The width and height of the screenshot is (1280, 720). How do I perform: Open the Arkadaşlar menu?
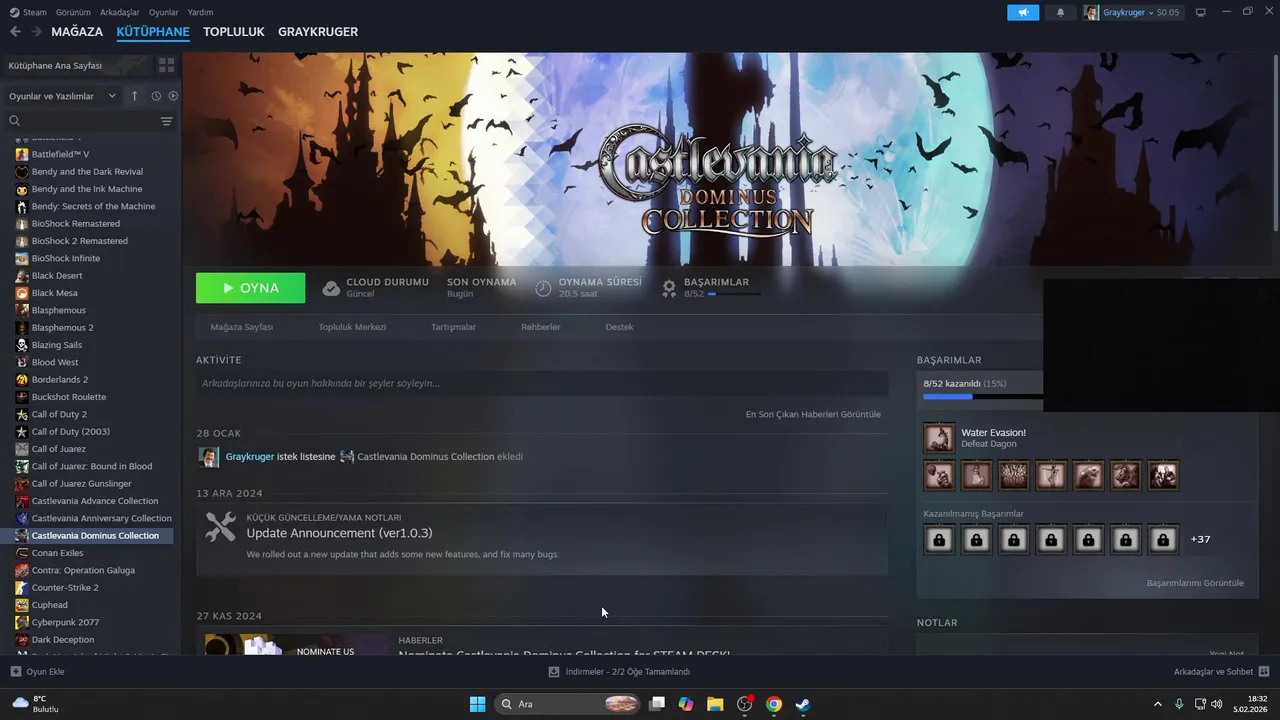pyautogui.click(x=120, y=12)
